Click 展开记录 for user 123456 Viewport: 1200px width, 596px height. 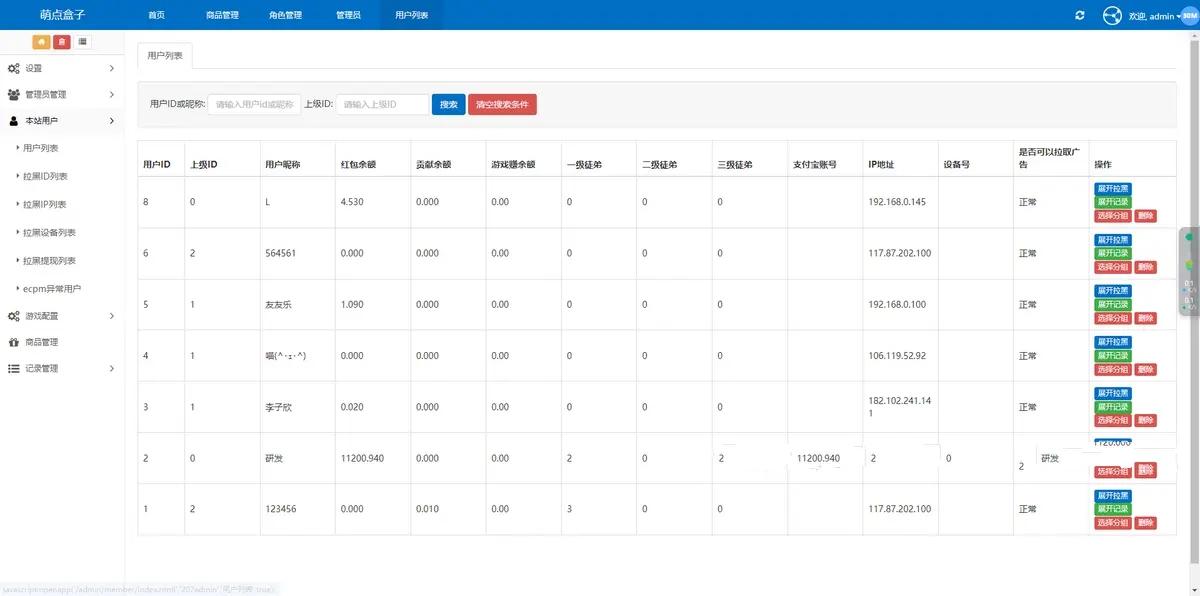coord(1113,509)
